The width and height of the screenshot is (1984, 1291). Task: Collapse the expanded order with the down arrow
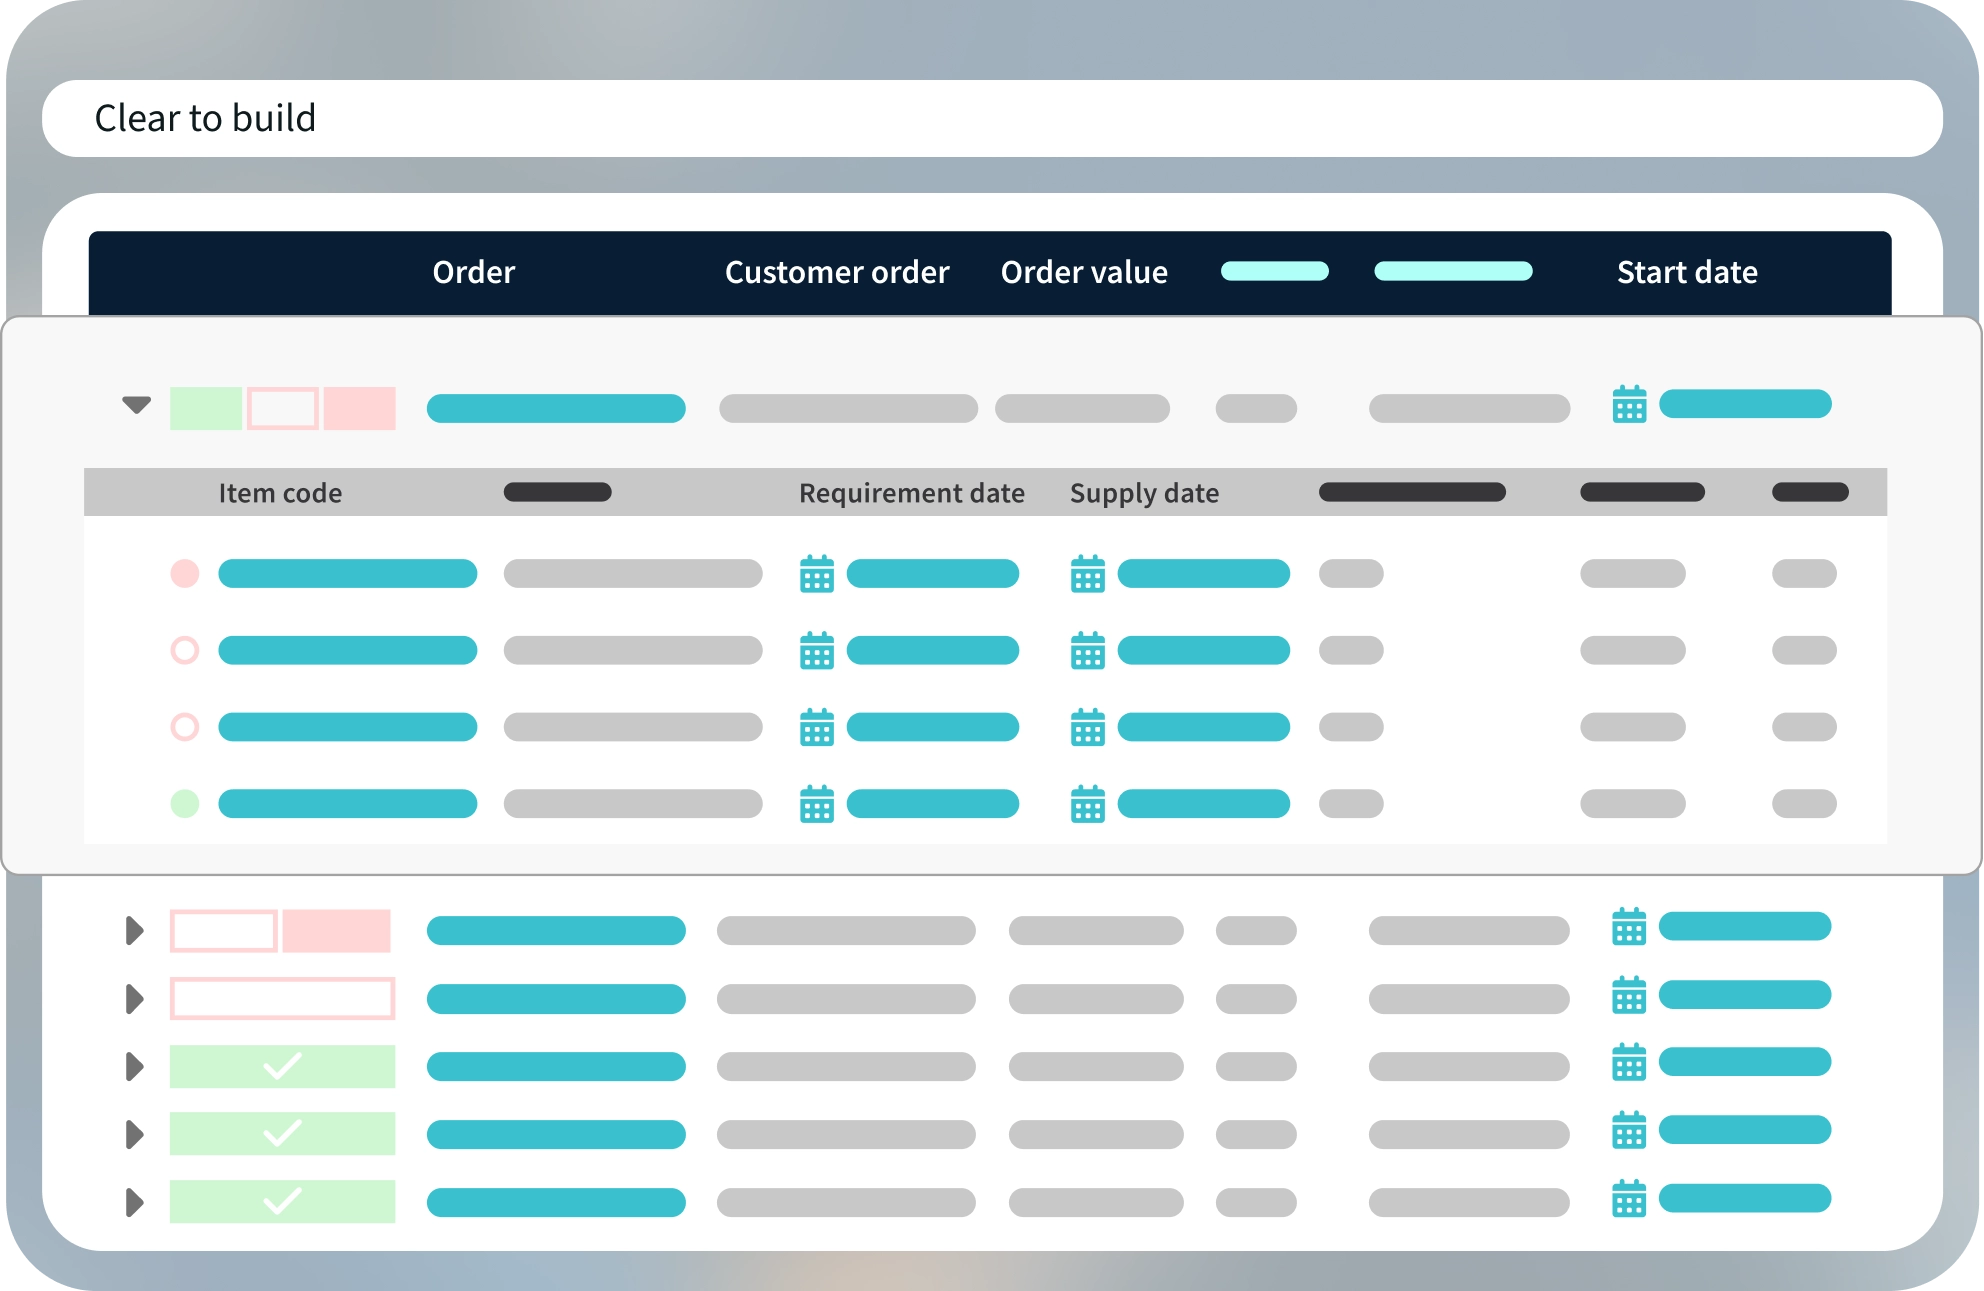click(x=136, y=405)
